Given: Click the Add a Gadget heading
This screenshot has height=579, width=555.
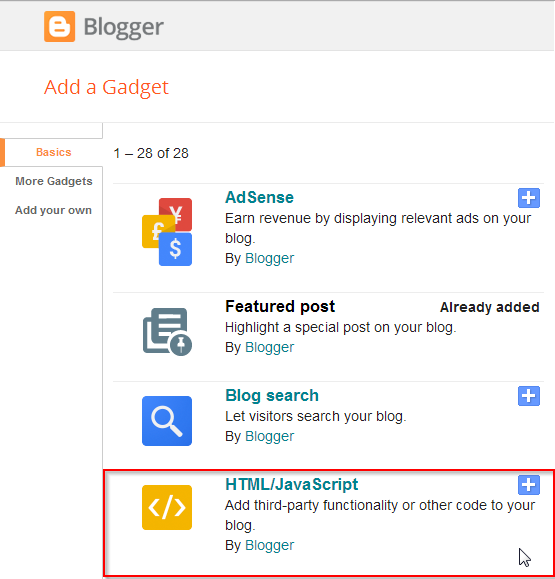Looking at the screenshot, I should 106,88.
